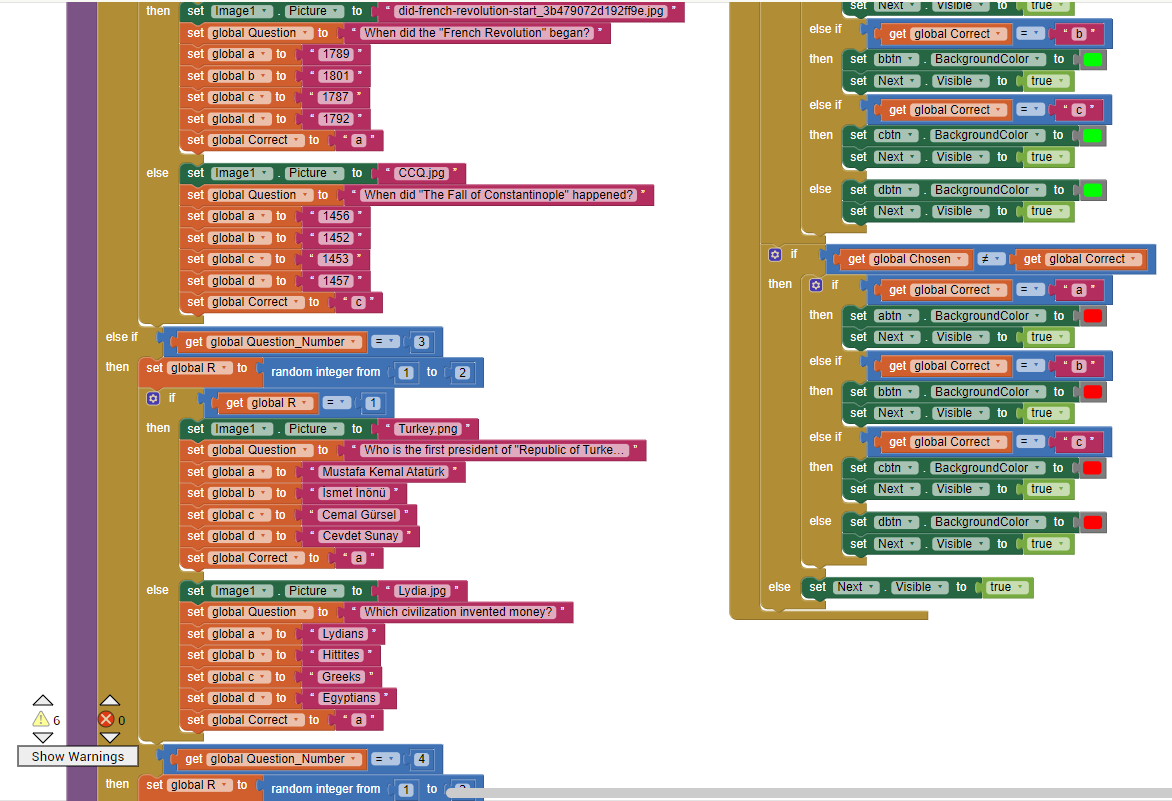Click the Show Warnings button
Screen dimensions: 1172x801
tap(77, 756)
